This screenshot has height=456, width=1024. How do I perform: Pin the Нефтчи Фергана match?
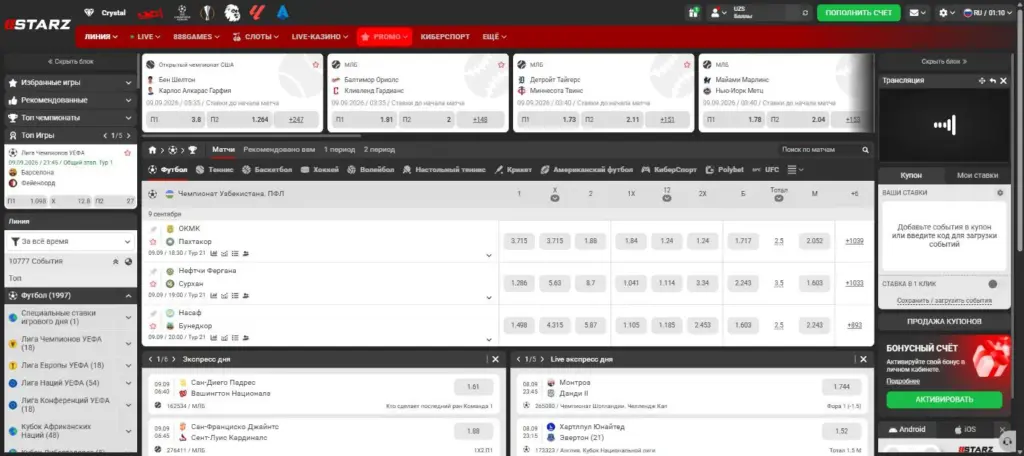(x=153, y=270)
